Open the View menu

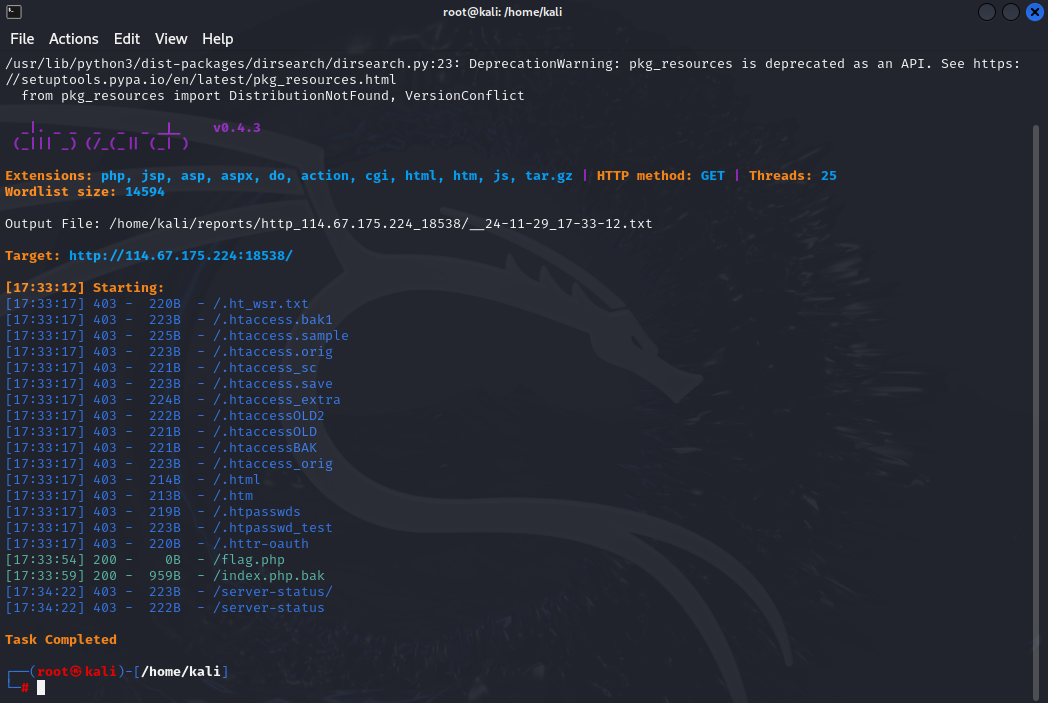171,39
